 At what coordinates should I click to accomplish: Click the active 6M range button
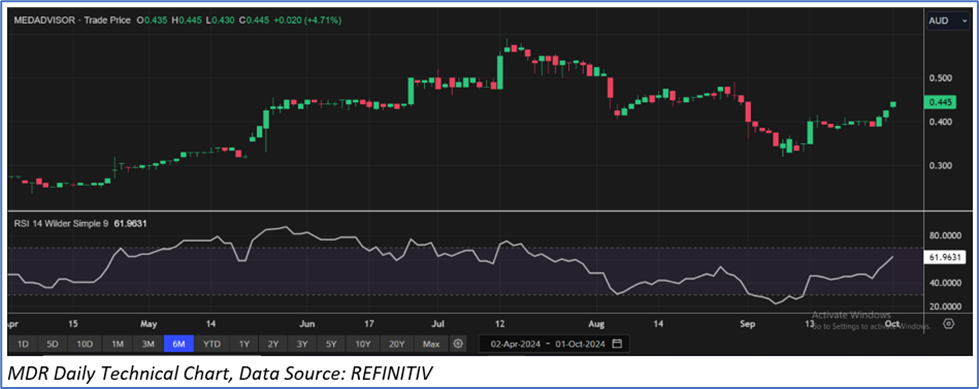pos(179,343)
